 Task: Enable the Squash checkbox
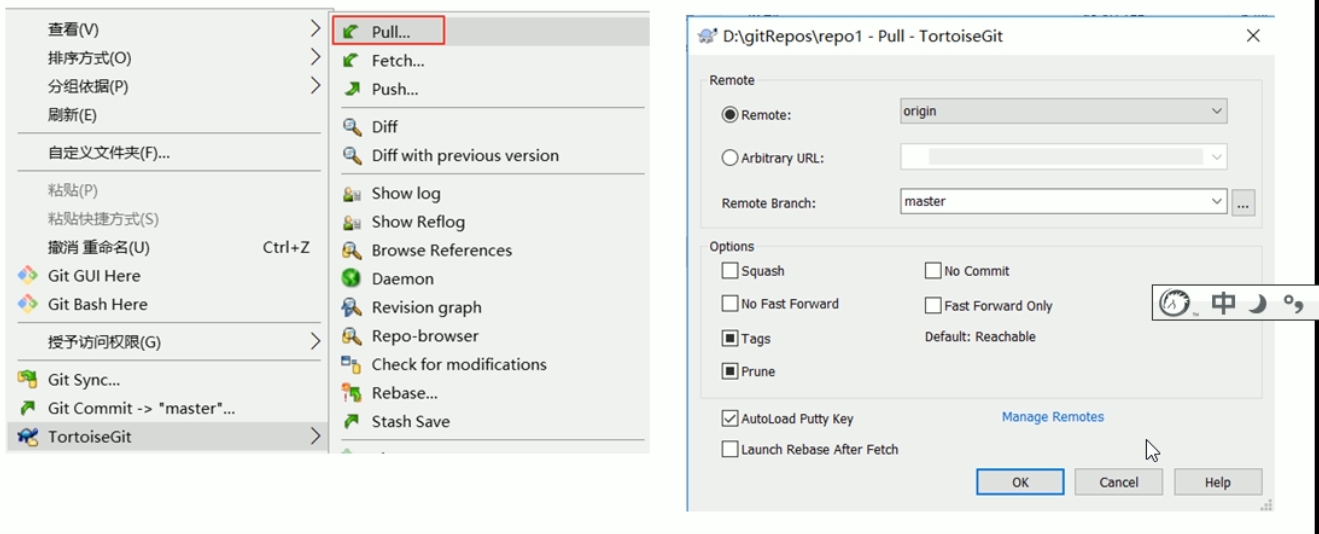(x=730, y=271)
